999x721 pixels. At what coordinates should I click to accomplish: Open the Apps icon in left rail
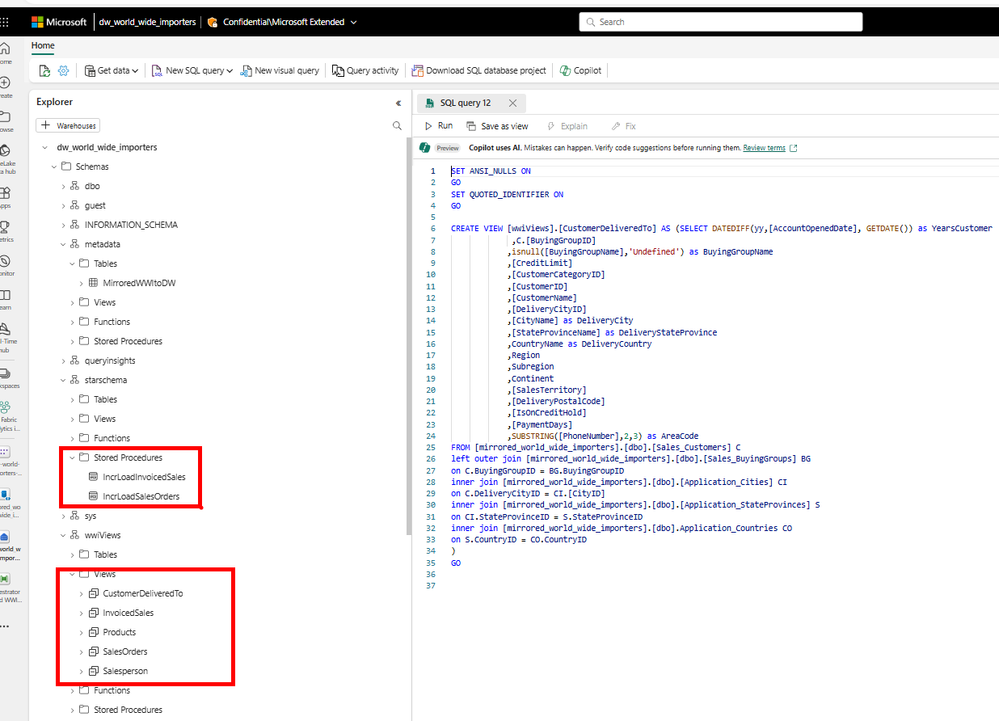5,192
